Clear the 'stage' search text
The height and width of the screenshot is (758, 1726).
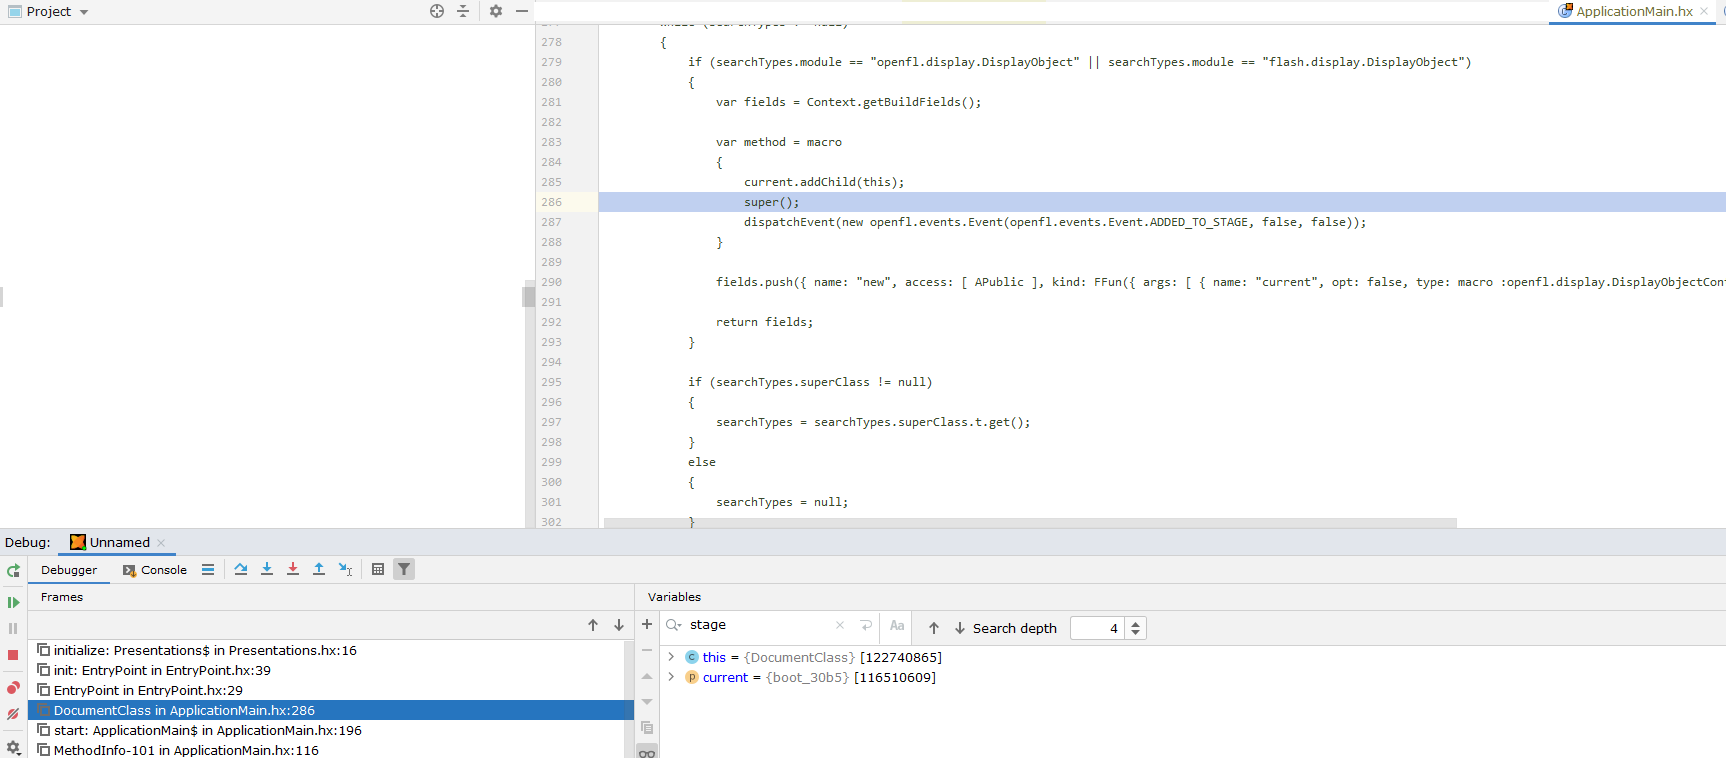coord(840,625)
